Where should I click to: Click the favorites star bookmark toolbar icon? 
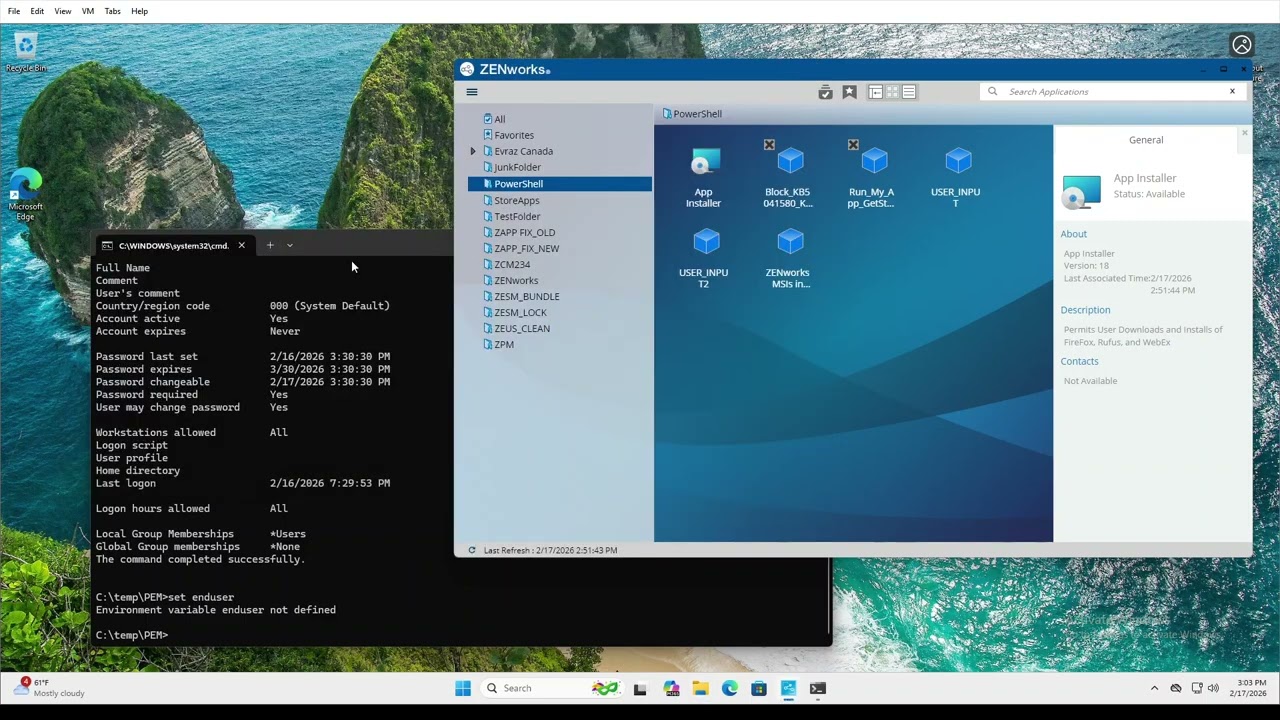click(x=849, y=92)
